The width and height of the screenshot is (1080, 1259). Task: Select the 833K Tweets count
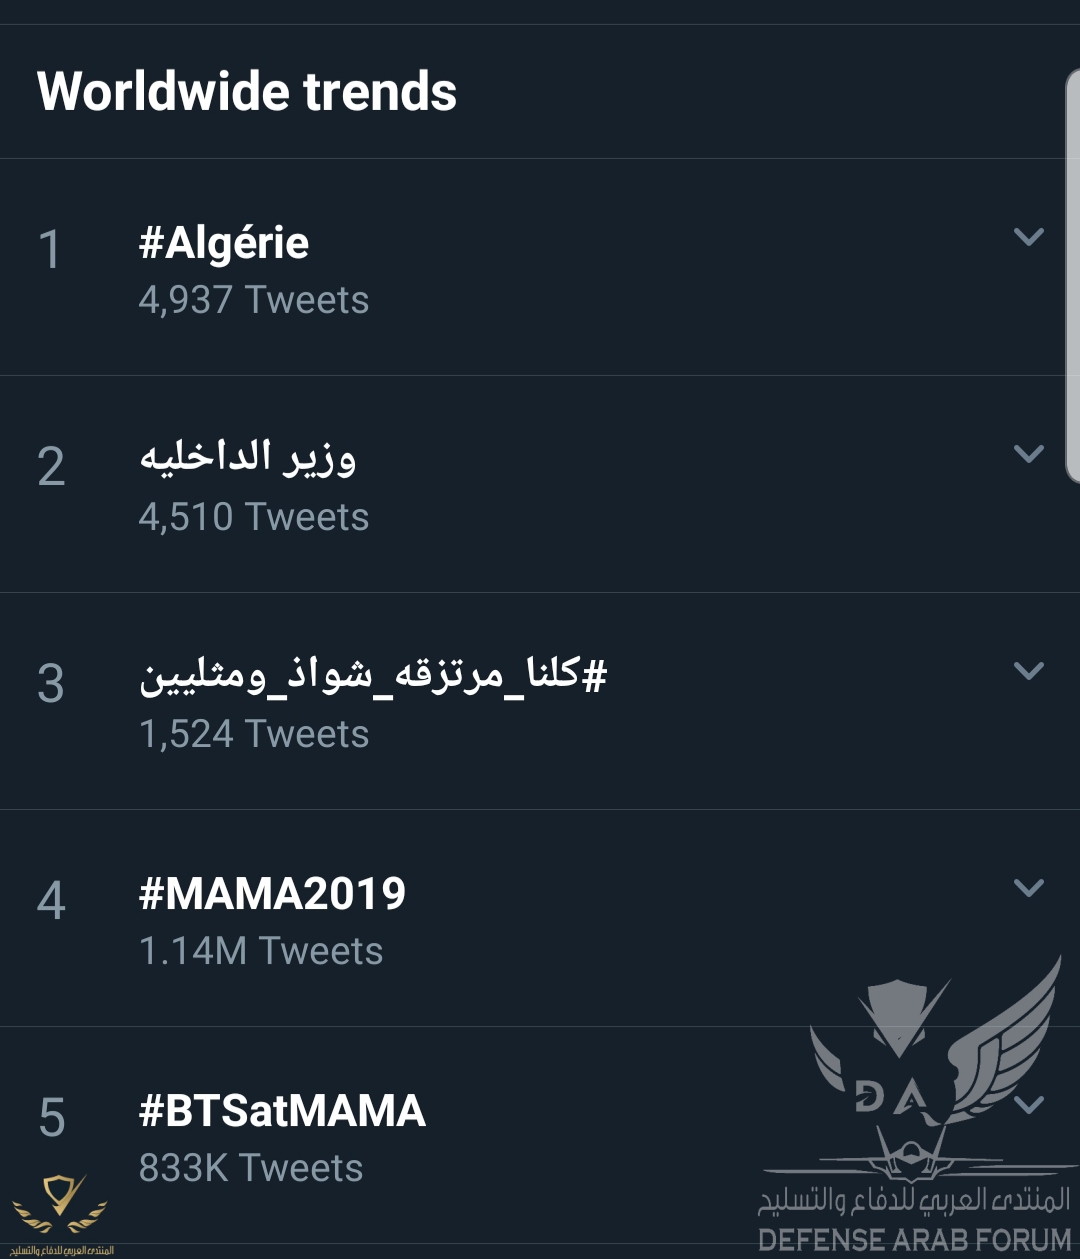(x=251, y=1168)
